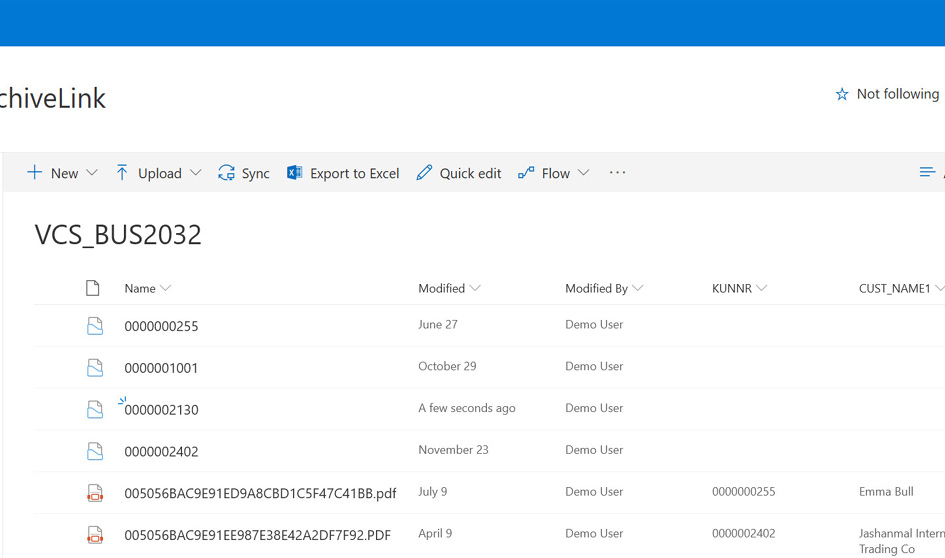Click the star icon to follow site
Viewport: 945px width, 558px height.
tap(842, 94)
